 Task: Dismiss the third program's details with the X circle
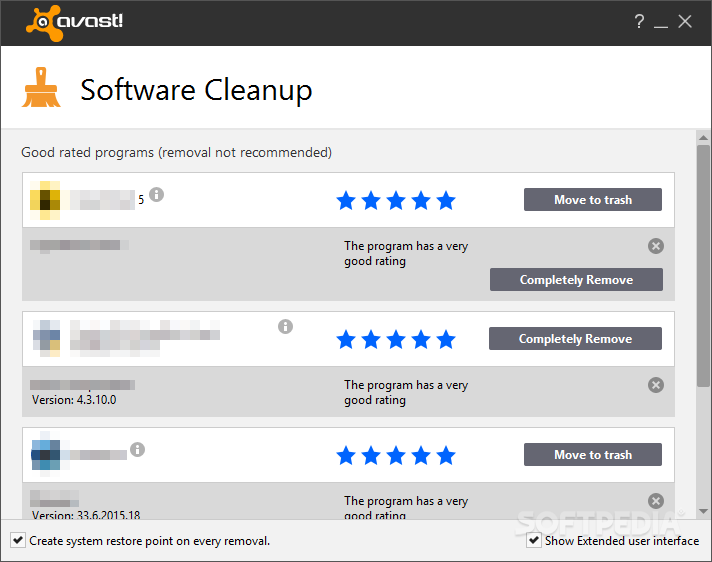tap(656, 501)
